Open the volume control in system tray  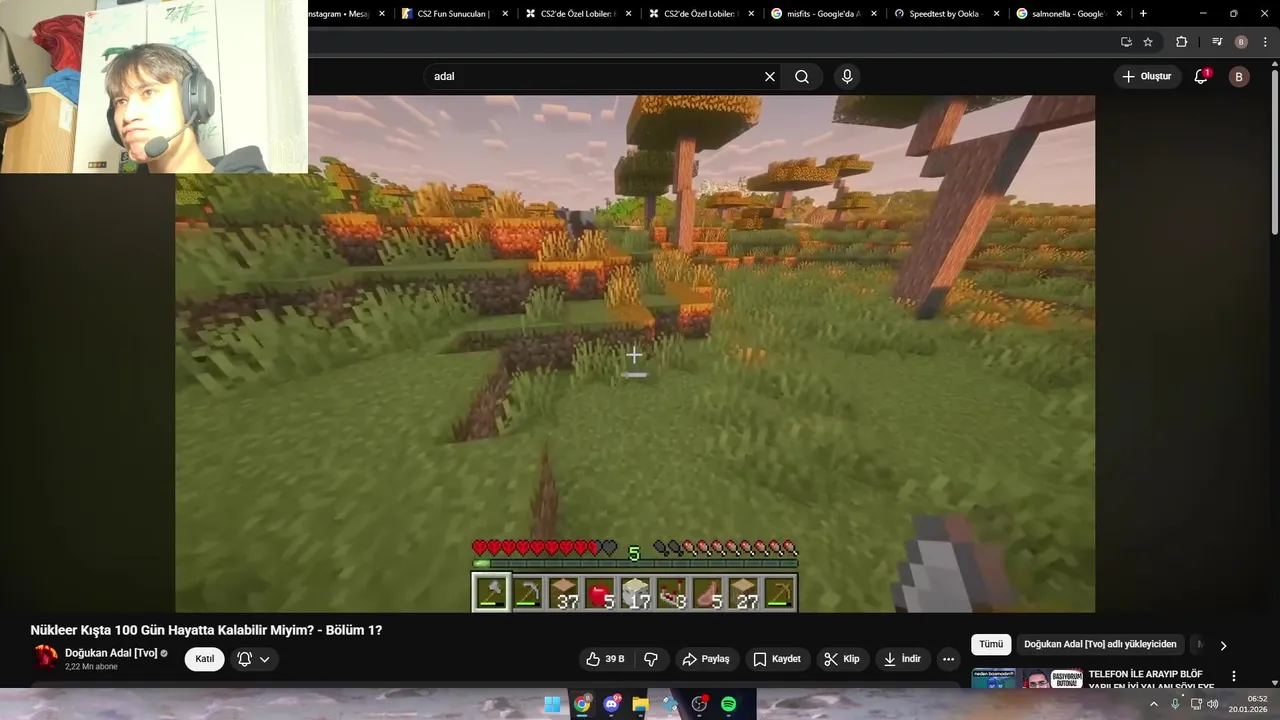pos(1213,704)
